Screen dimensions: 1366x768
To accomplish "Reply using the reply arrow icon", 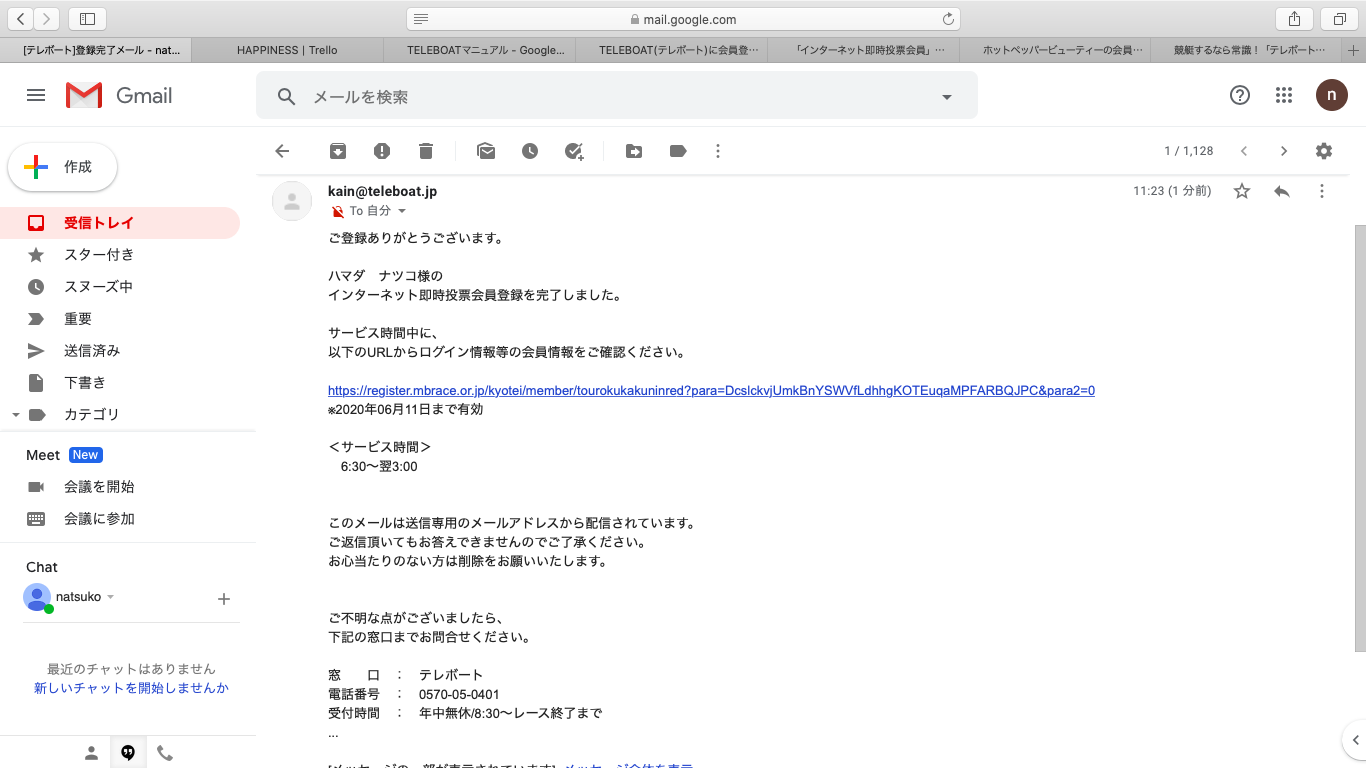I will pos(1282,191).
